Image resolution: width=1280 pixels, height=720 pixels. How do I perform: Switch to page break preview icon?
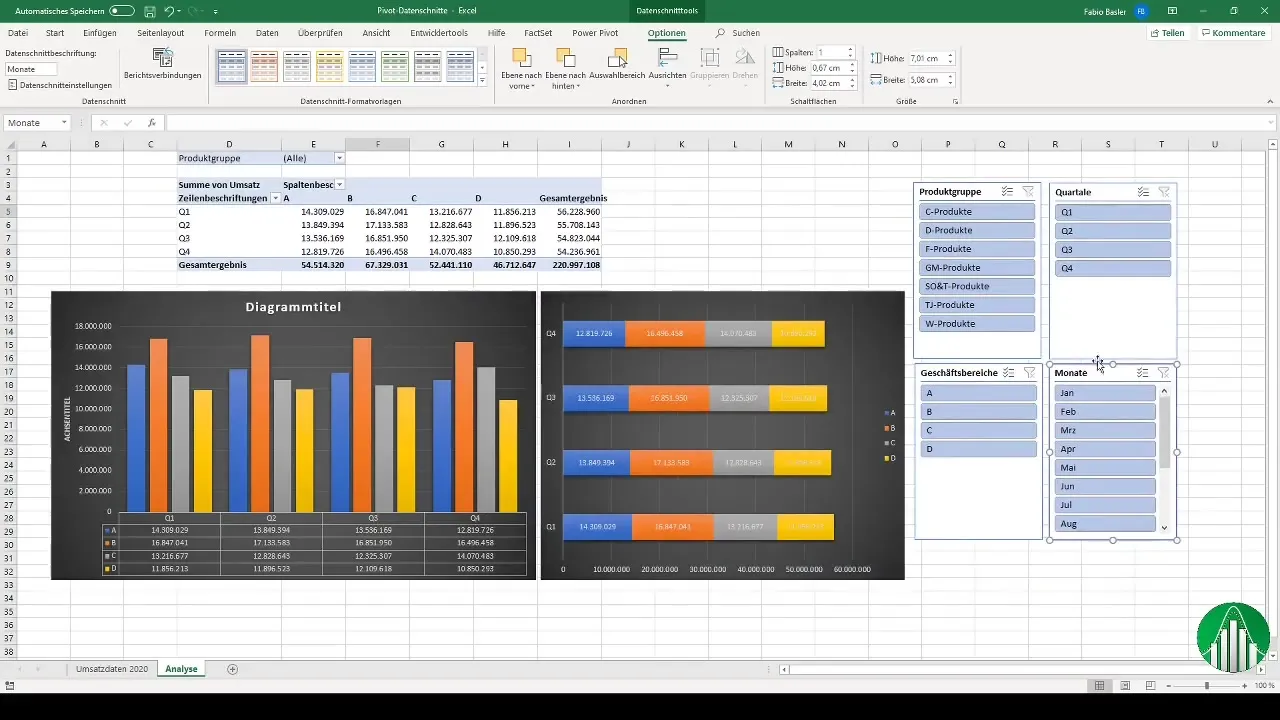[x=1150, y=686]
